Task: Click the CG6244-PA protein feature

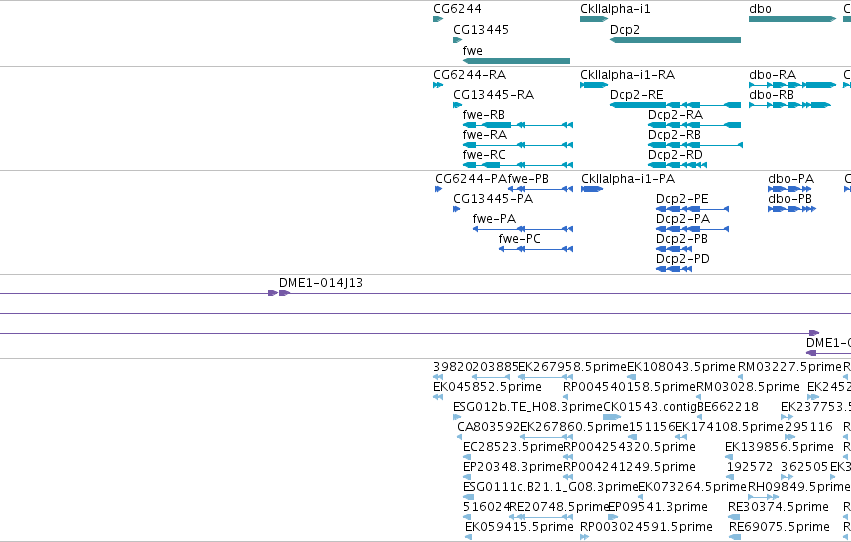Action: [439, 189]
